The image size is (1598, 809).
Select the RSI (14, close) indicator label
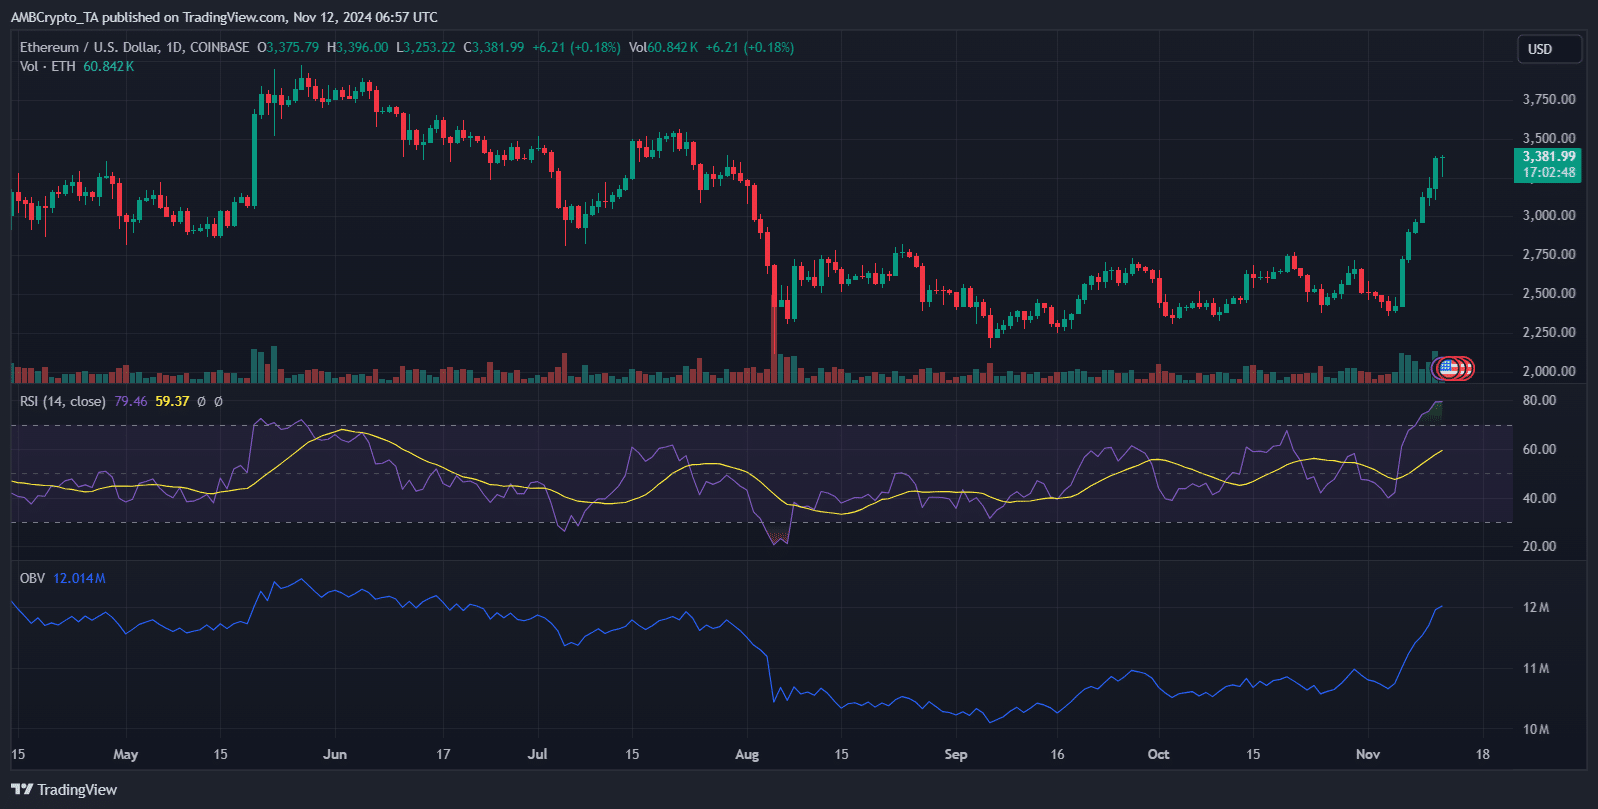(x=62, y=401)
